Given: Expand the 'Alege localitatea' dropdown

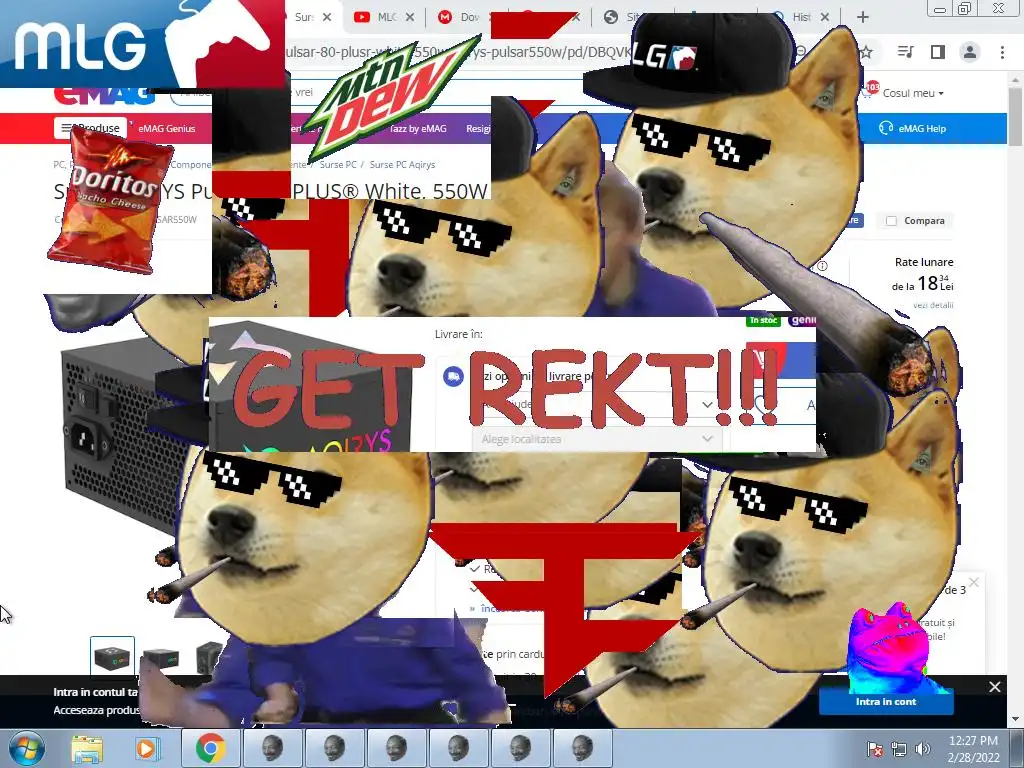Looking at the screenshot, I should (x=597, y=439).
